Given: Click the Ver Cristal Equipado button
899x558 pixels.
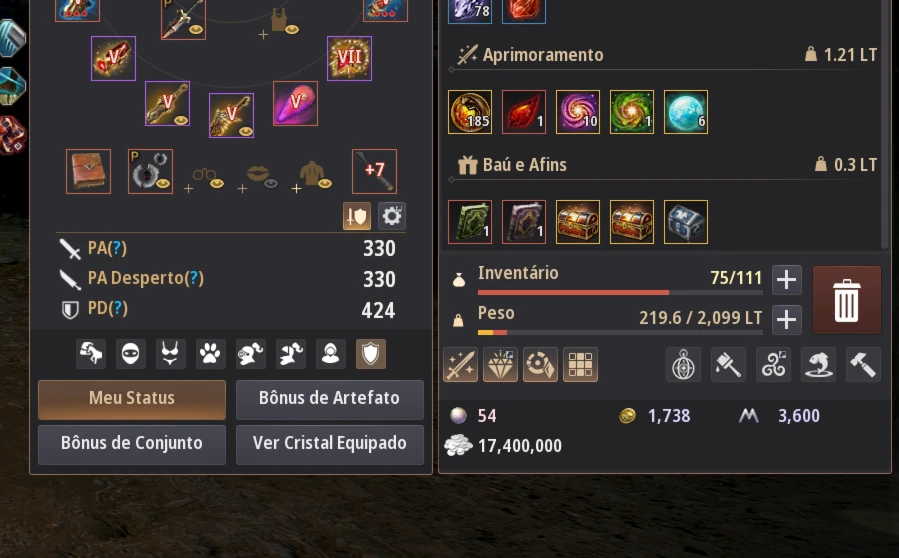Looking at the screenshot, I should tap(330, 444).
